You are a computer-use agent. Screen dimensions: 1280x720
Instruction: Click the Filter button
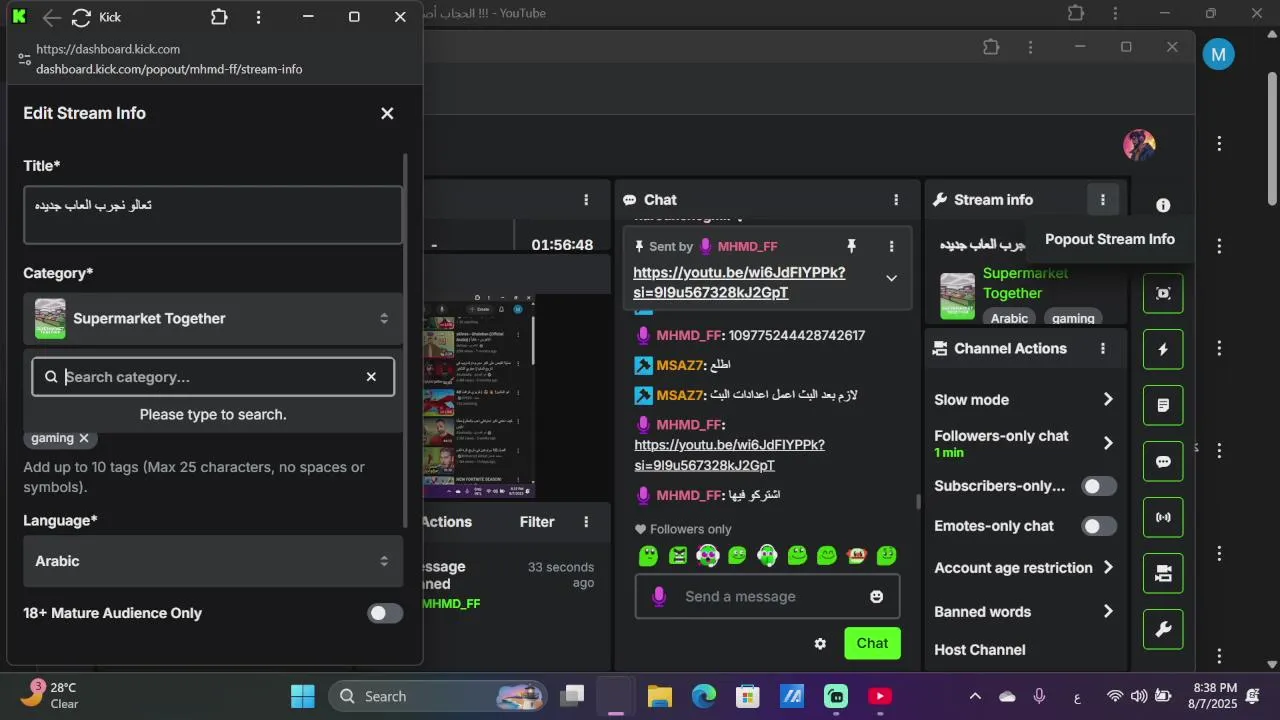tap(537, 522)
